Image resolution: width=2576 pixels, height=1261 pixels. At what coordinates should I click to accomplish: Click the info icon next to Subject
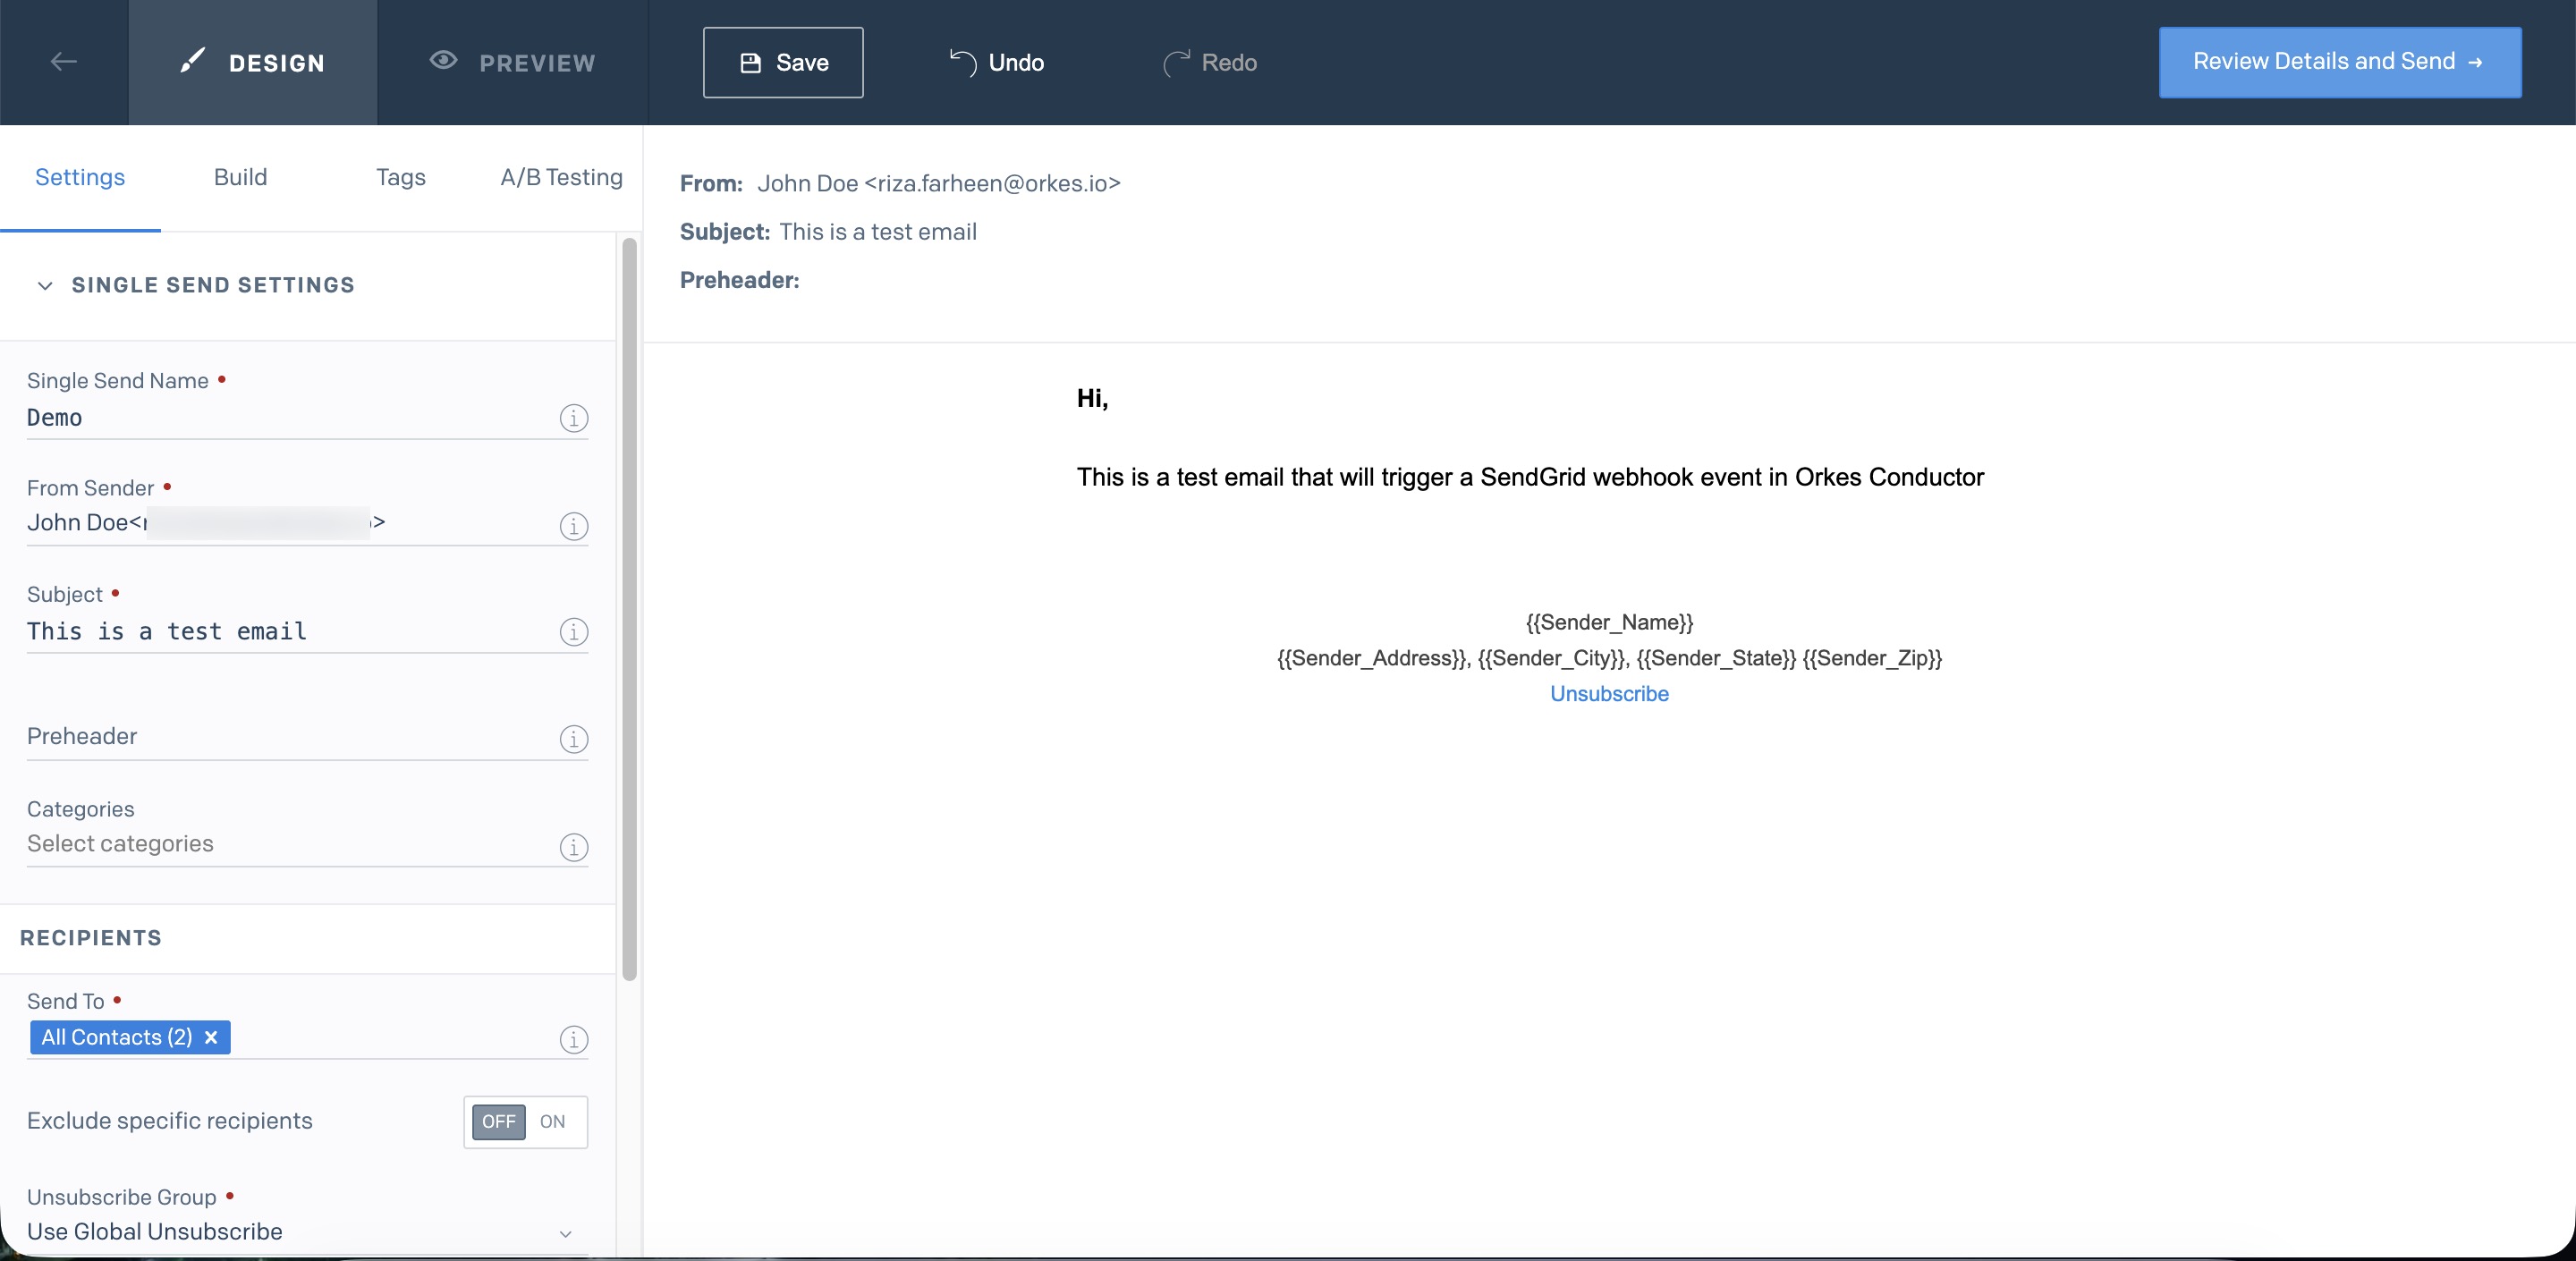click(573, 632)
